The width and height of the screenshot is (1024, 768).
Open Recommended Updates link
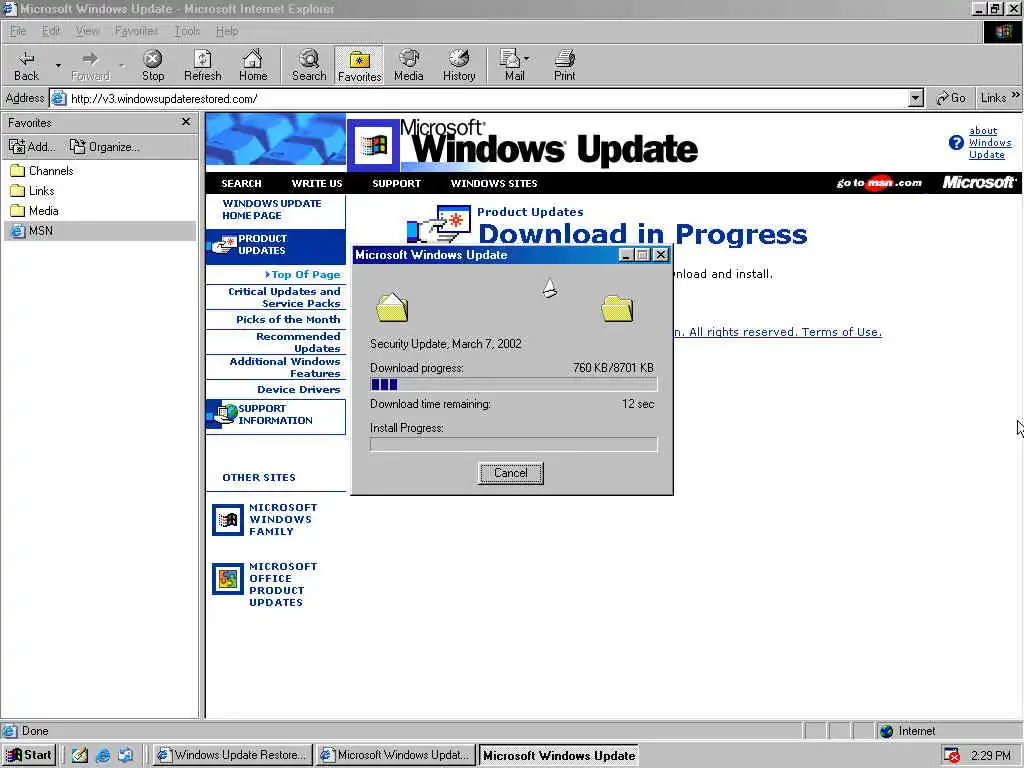click(298, 342)
